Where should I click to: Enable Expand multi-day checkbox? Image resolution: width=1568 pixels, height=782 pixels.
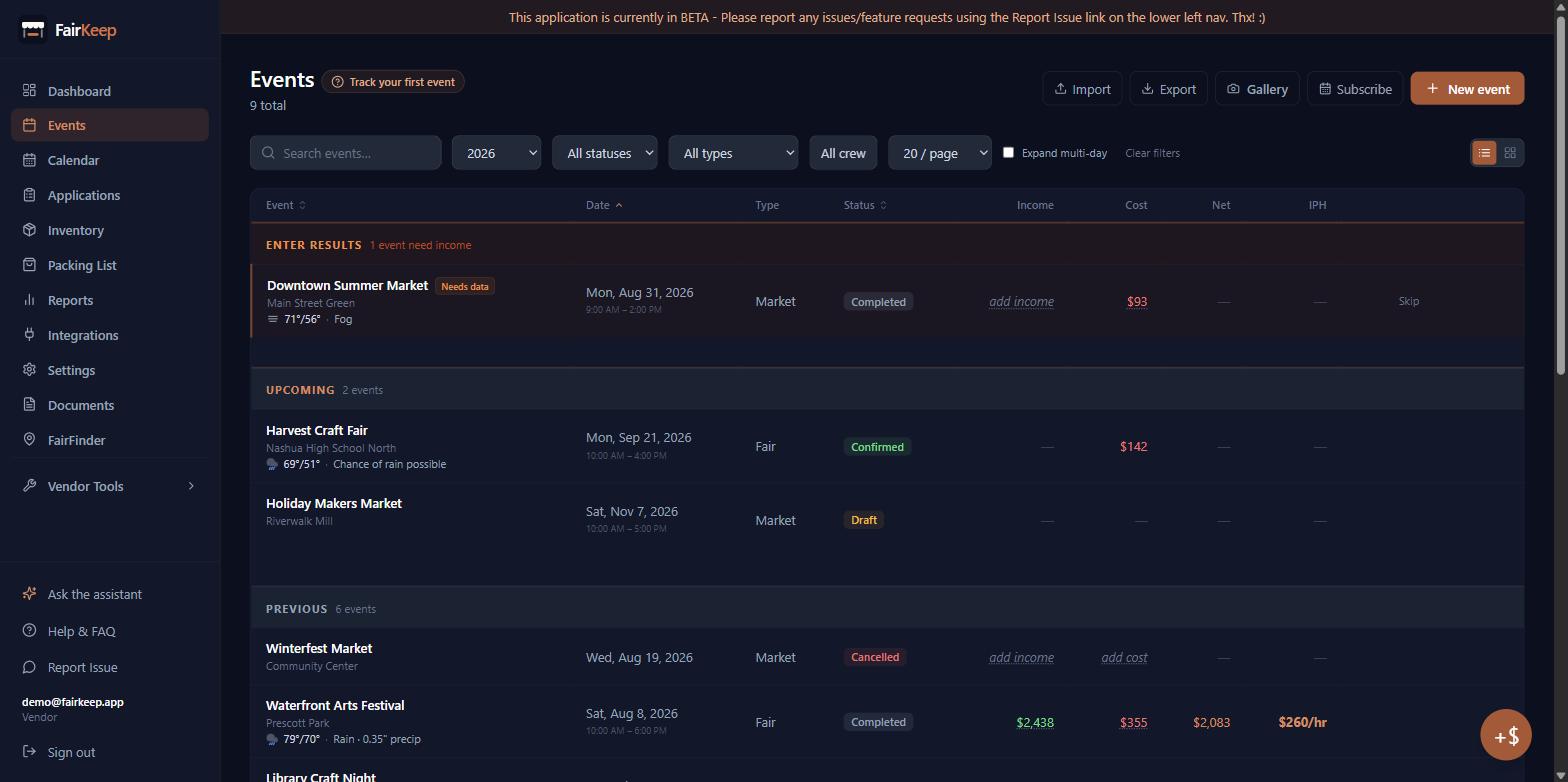click(x=1008, y=152)
